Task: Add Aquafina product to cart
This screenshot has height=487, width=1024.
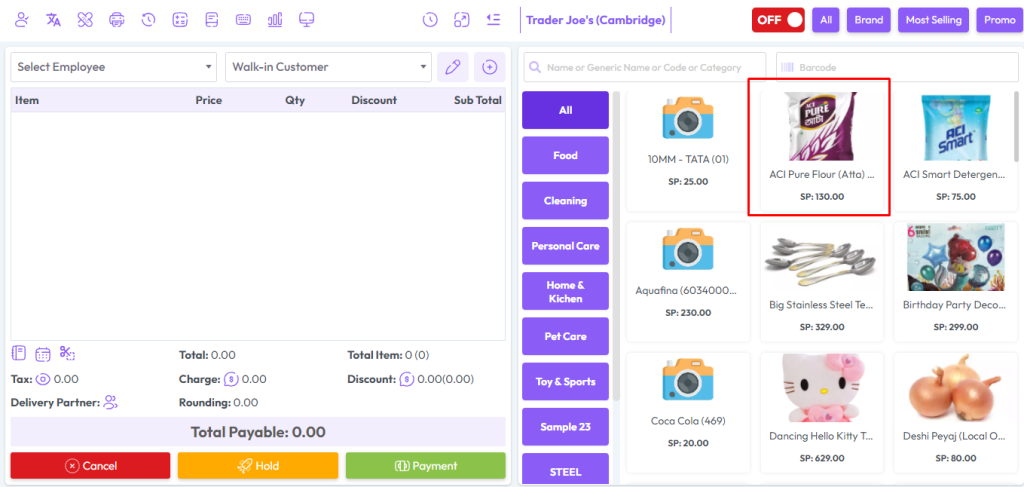Action: [x=688, y=282]
